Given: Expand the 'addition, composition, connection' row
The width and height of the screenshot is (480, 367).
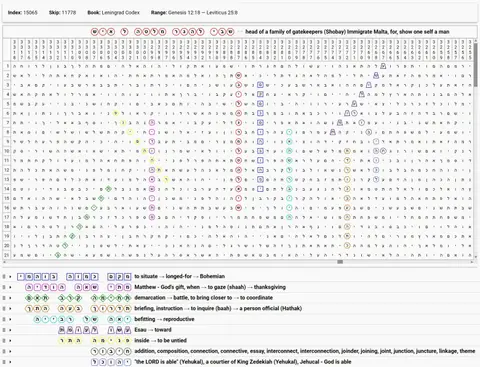Looking at the screenshot, I should (x=10, y=351).
